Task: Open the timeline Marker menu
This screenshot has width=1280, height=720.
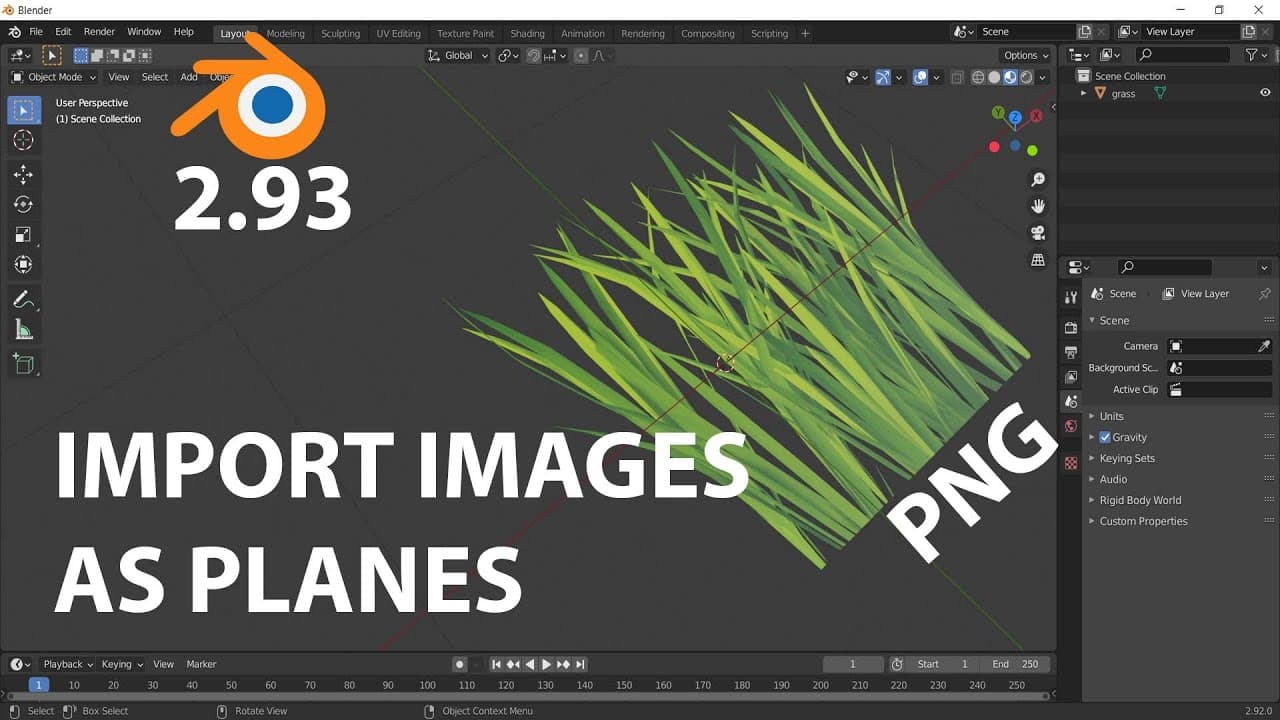Action: pyautogui.click(x=201, y=664)
